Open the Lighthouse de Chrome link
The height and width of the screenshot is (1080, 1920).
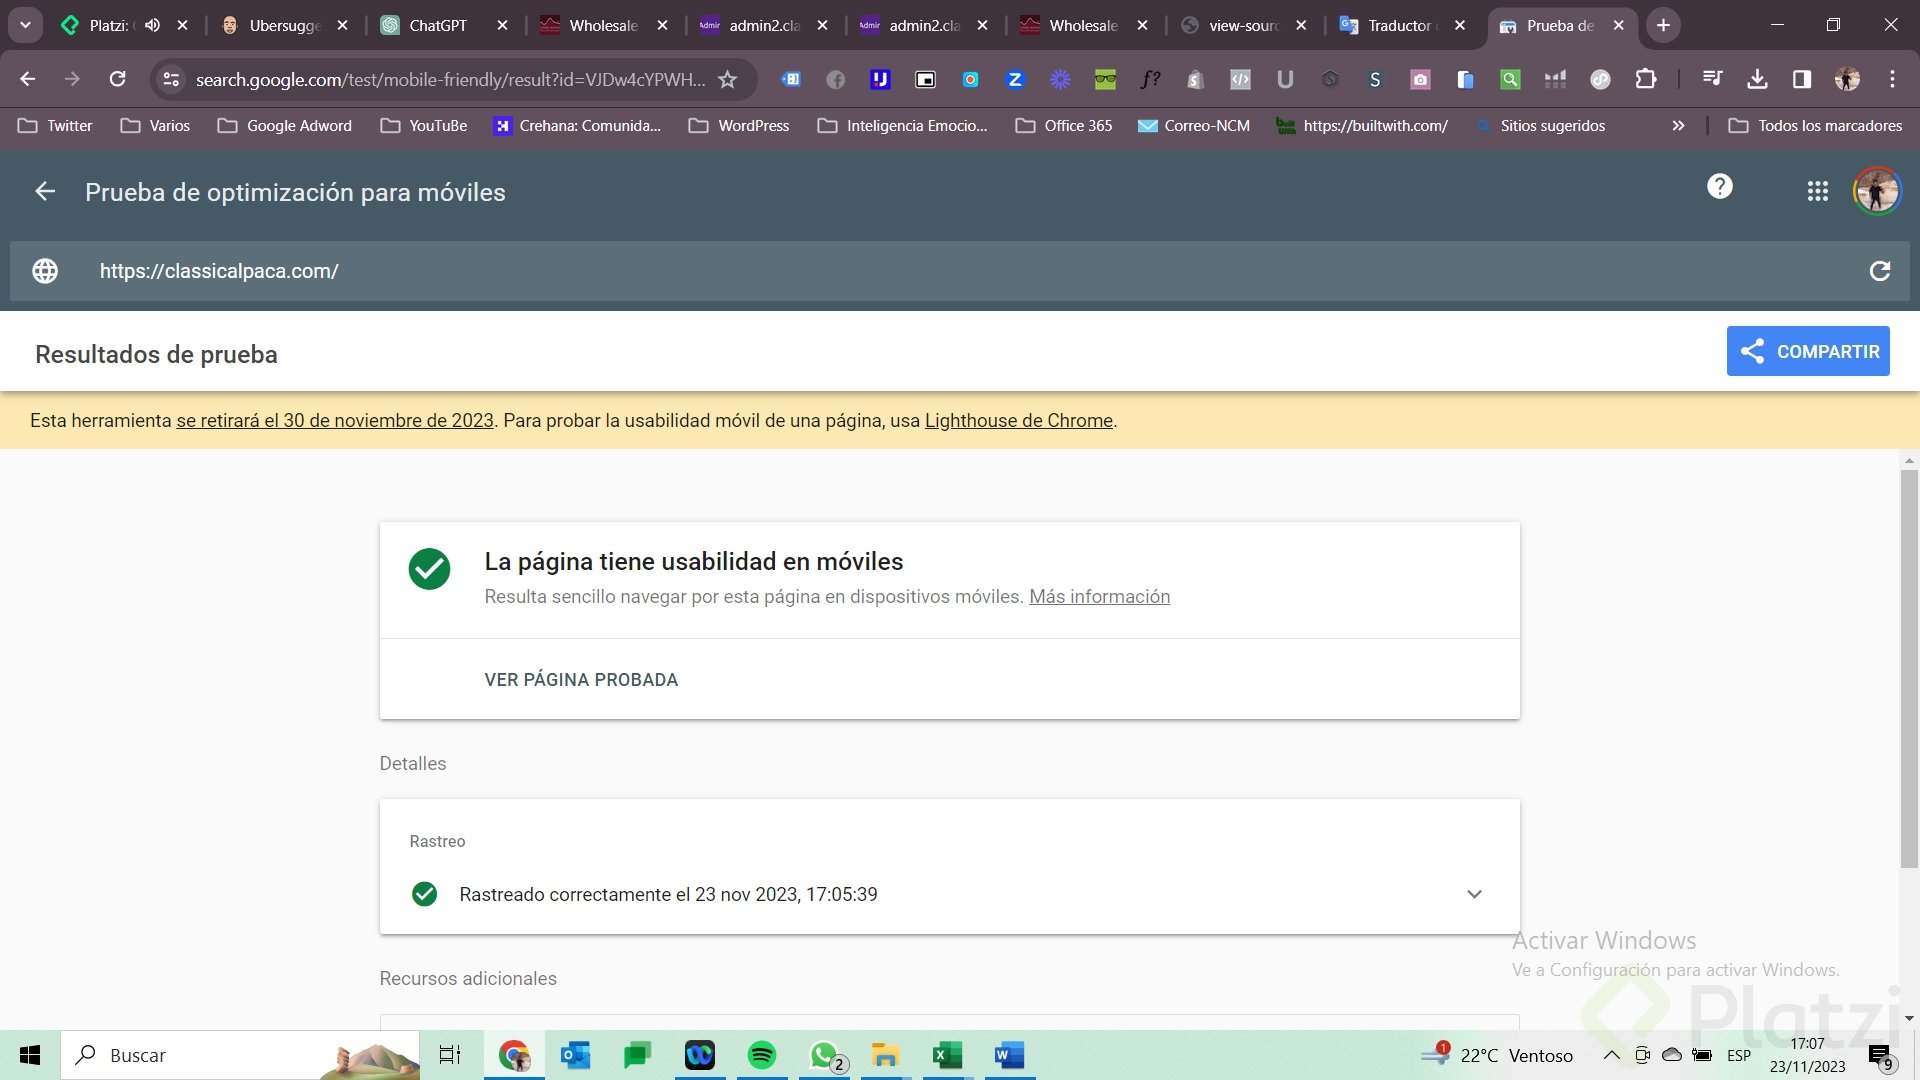1018,420
